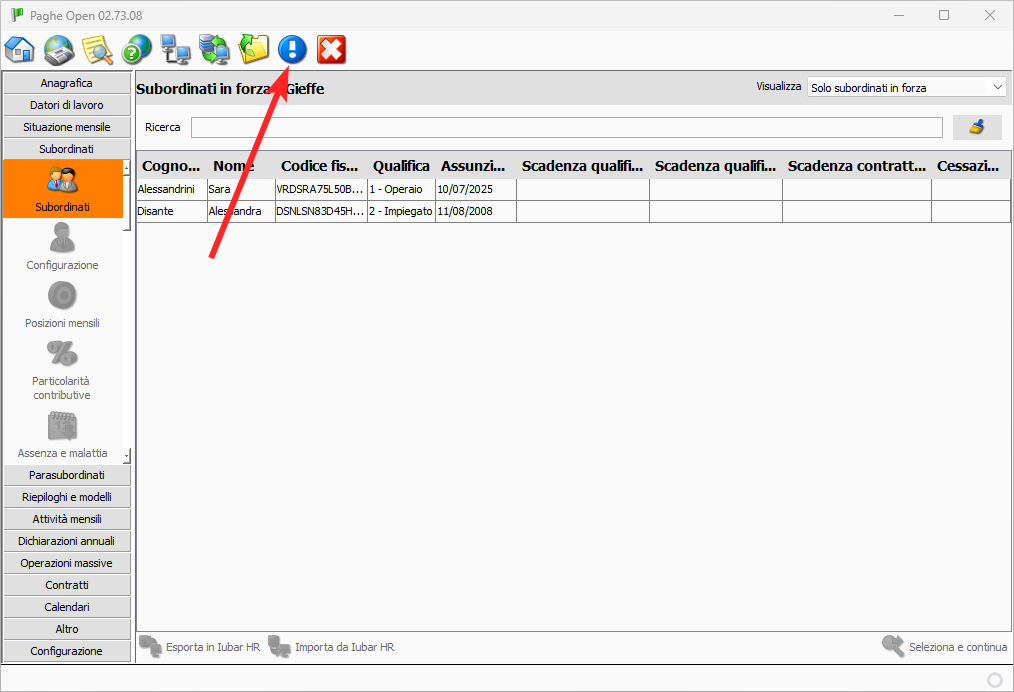Click Seleziona e continua button
This screenshot has height=692, width=1014.
(945, 647)
